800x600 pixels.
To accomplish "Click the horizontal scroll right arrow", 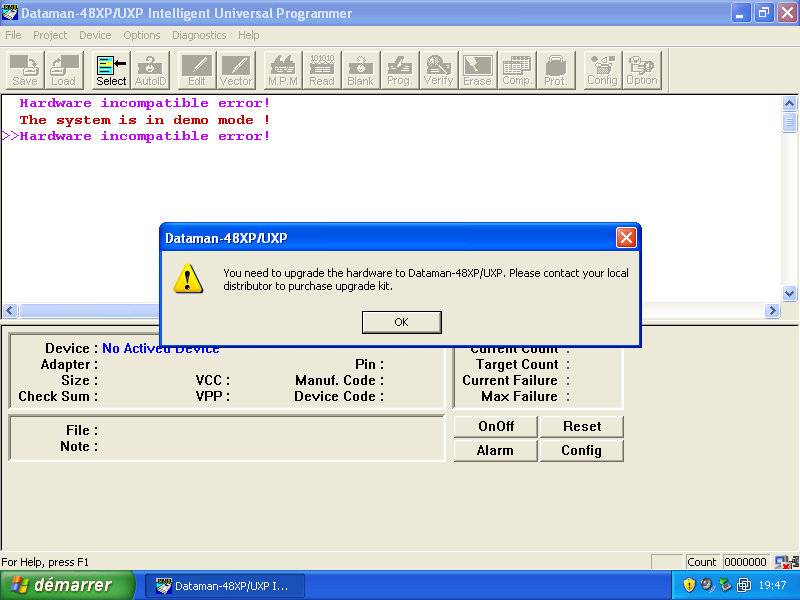I will click(772, 310).
